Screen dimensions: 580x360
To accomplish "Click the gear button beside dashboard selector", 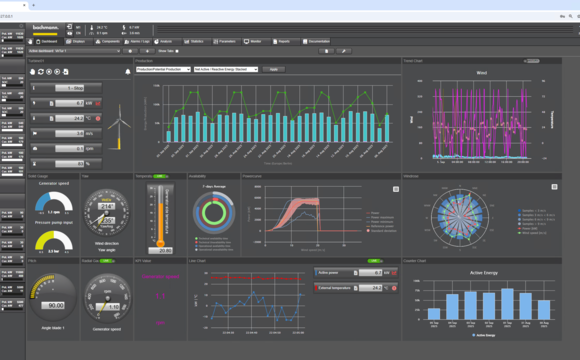I will pos(130,51).
